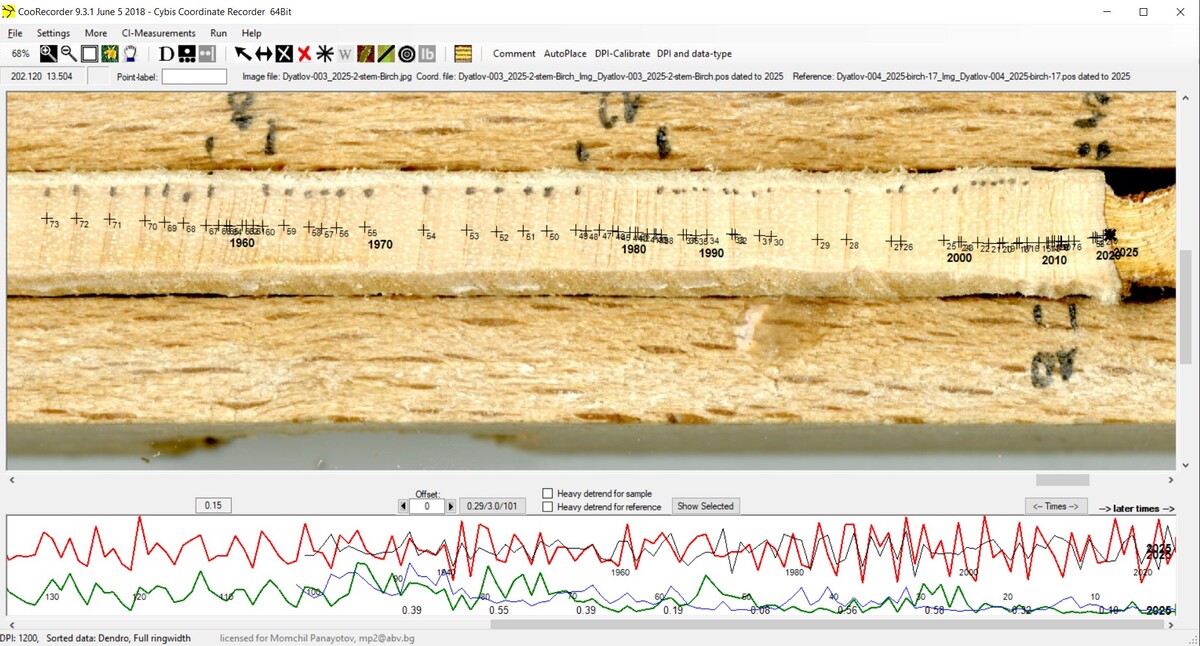This screenshot has width=1200, height=646.
Task: Click the red X delete point icon
Action: (x=304, y=53)
